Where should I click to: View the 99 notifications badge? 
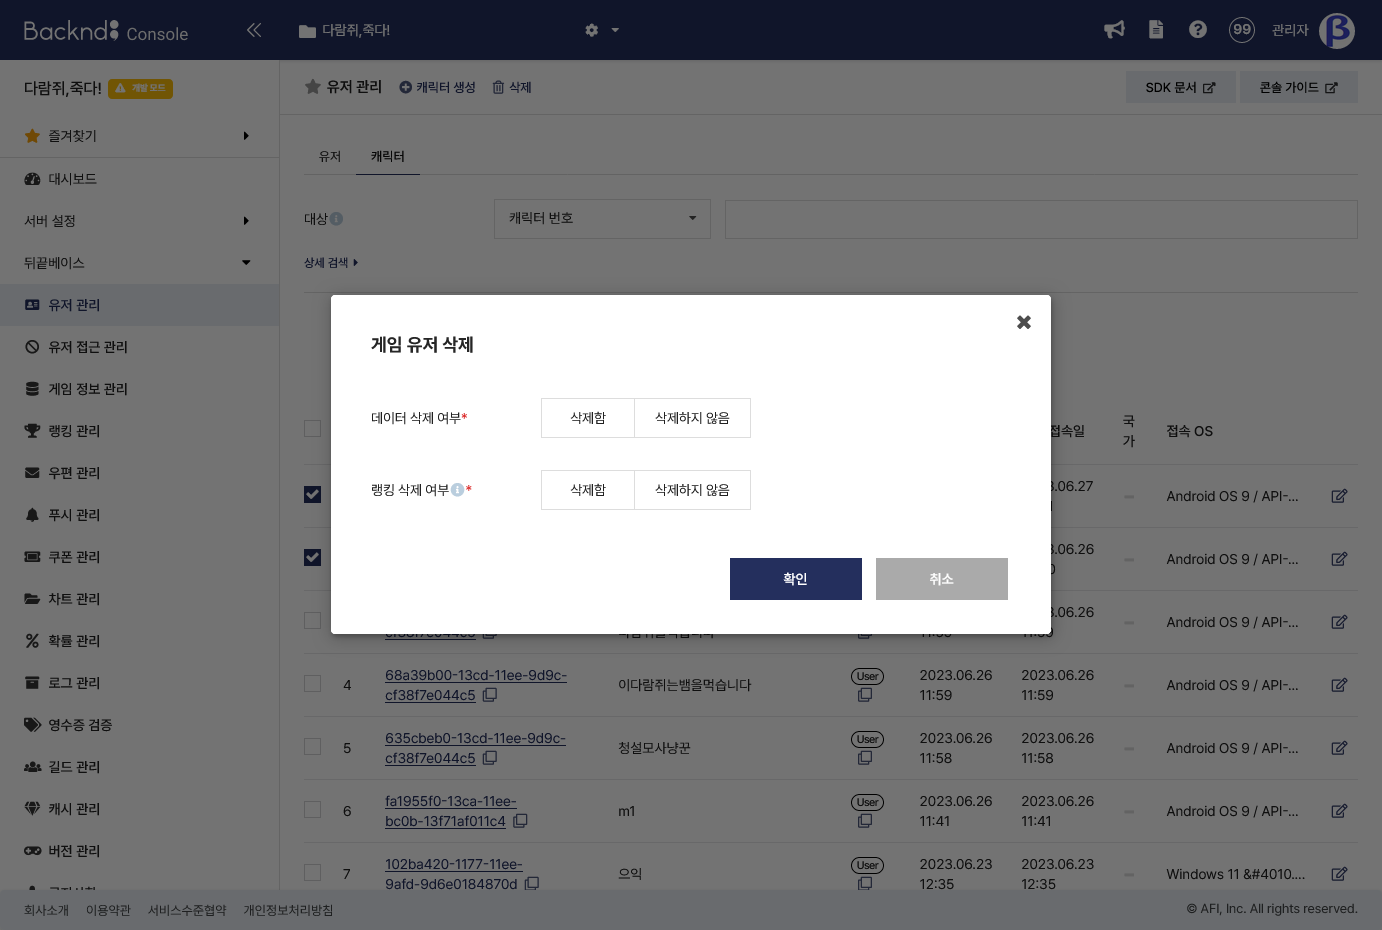(1242, 30)
